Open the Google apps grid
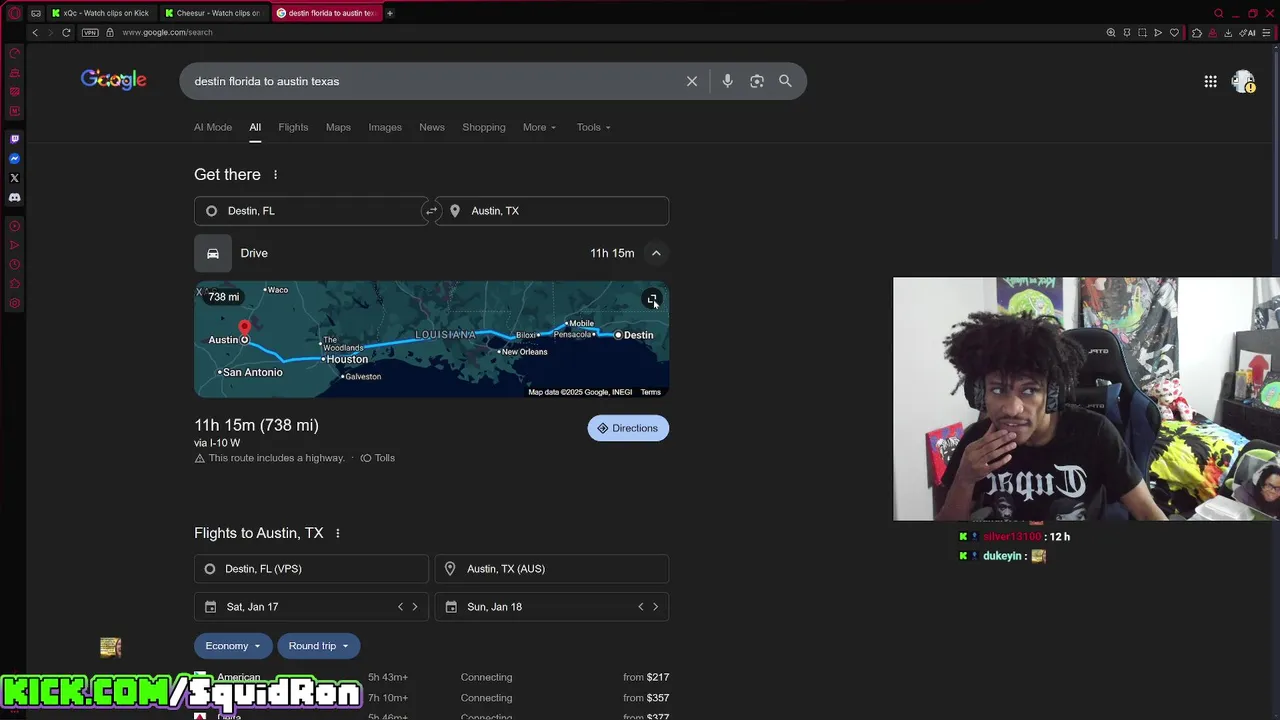Screen dimensions: 1280x720 pyautogui.click(x=1210, y=81)
